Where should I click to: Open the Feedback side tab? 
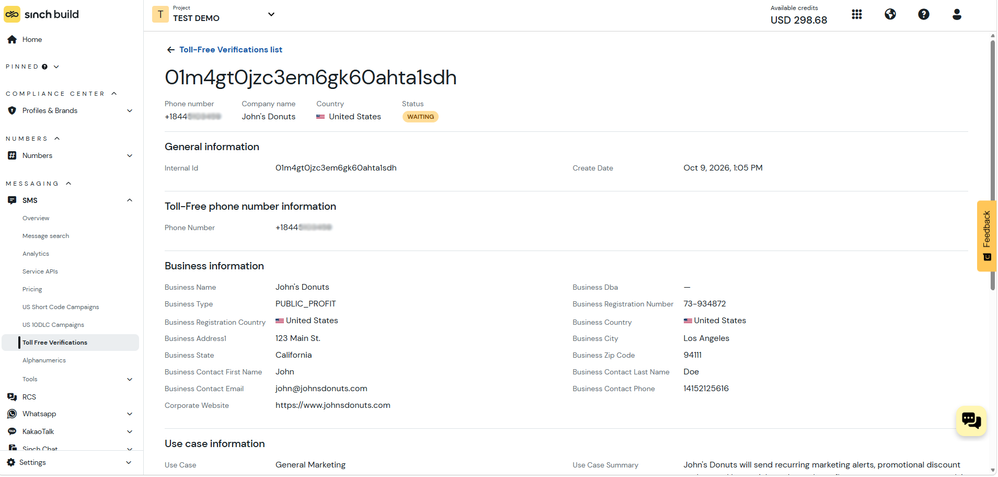click(987, 236)
